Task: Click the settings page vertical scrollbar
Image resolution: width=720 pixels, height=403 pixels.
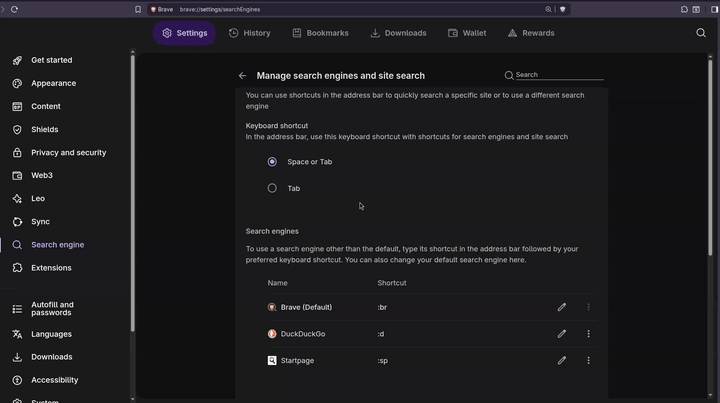Action: (710, 156)
